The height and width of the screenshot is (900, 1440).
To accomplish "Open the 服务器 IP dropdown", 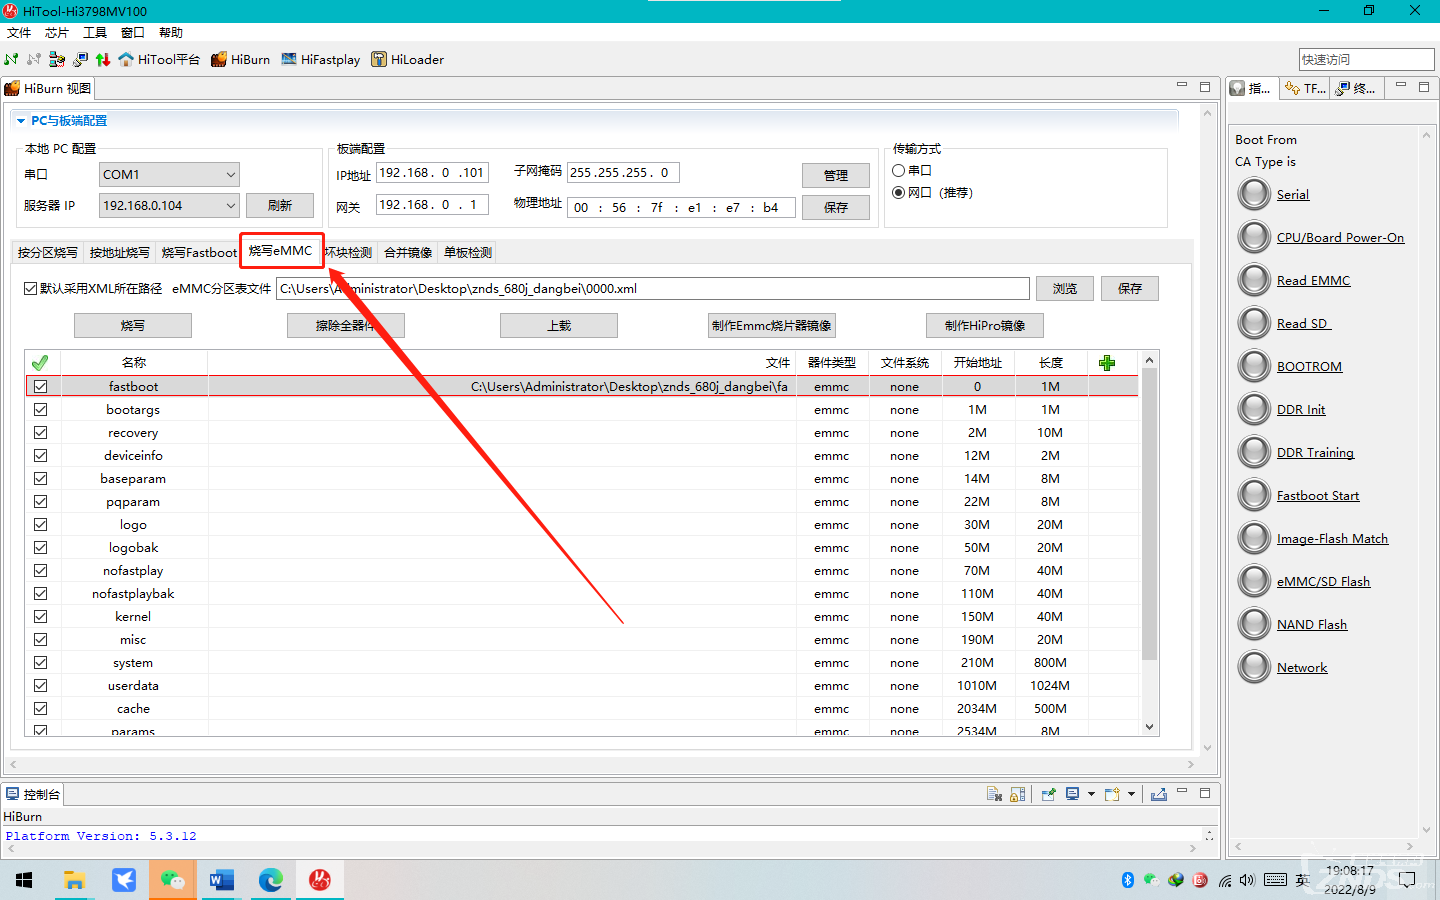I will (169, 205).
